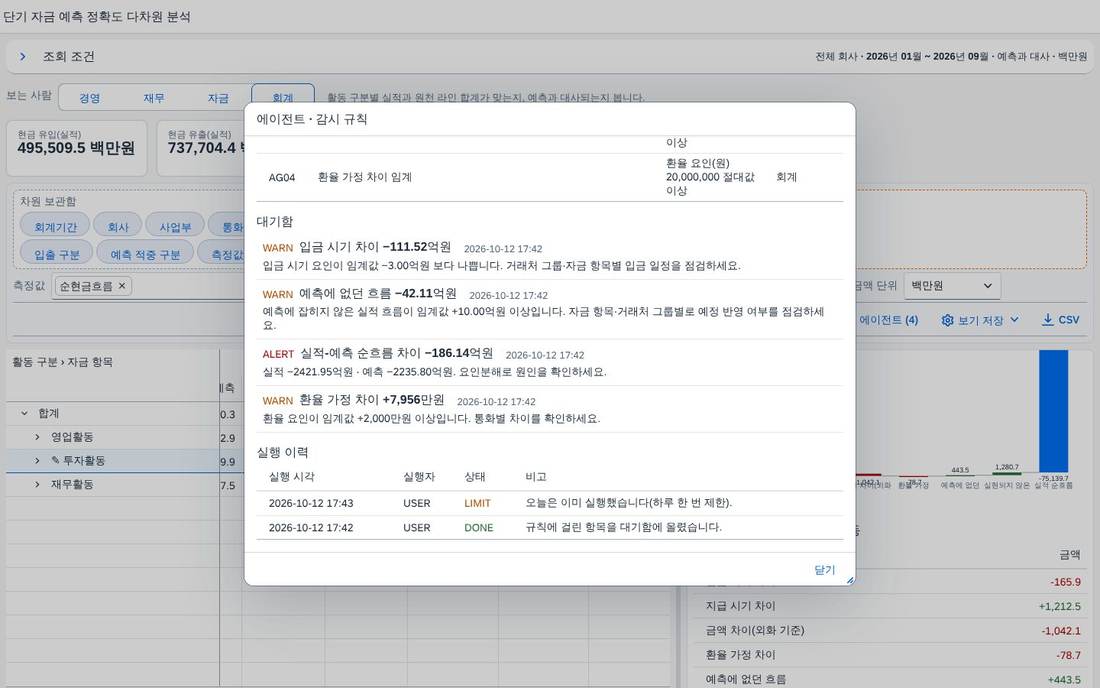Viewport: 1100px width, 688px height.
Task: Click the 사업부 dimension chip
Action: (x=175, y=227)
